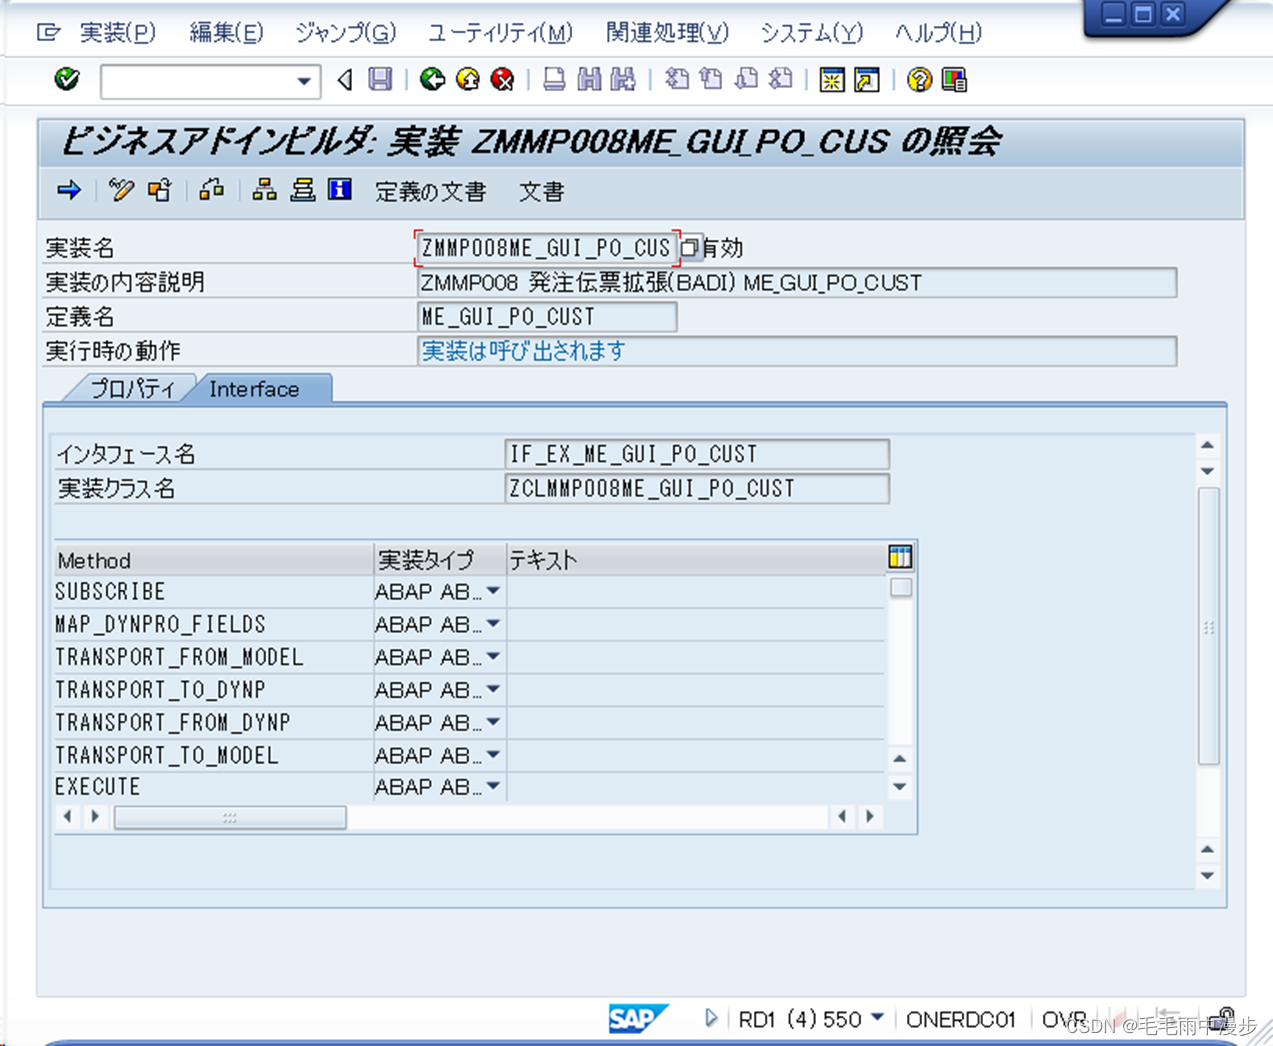Expand the SUBSCRIBE implementation type dropdown
Screen dimensions: 1273x1046
(493, 591)
